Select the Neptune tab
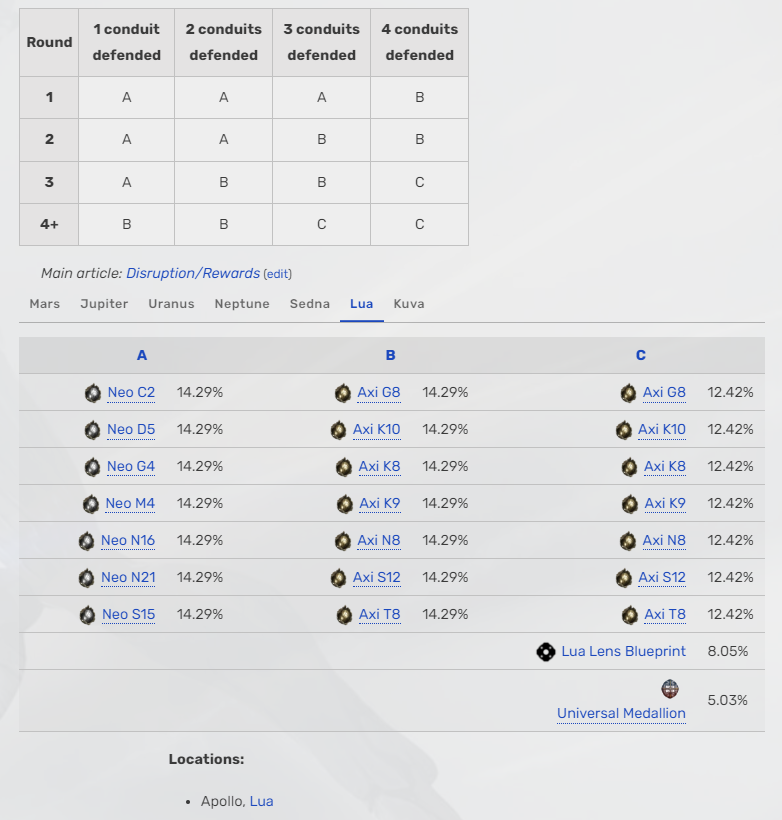 (x=242, y=304)
